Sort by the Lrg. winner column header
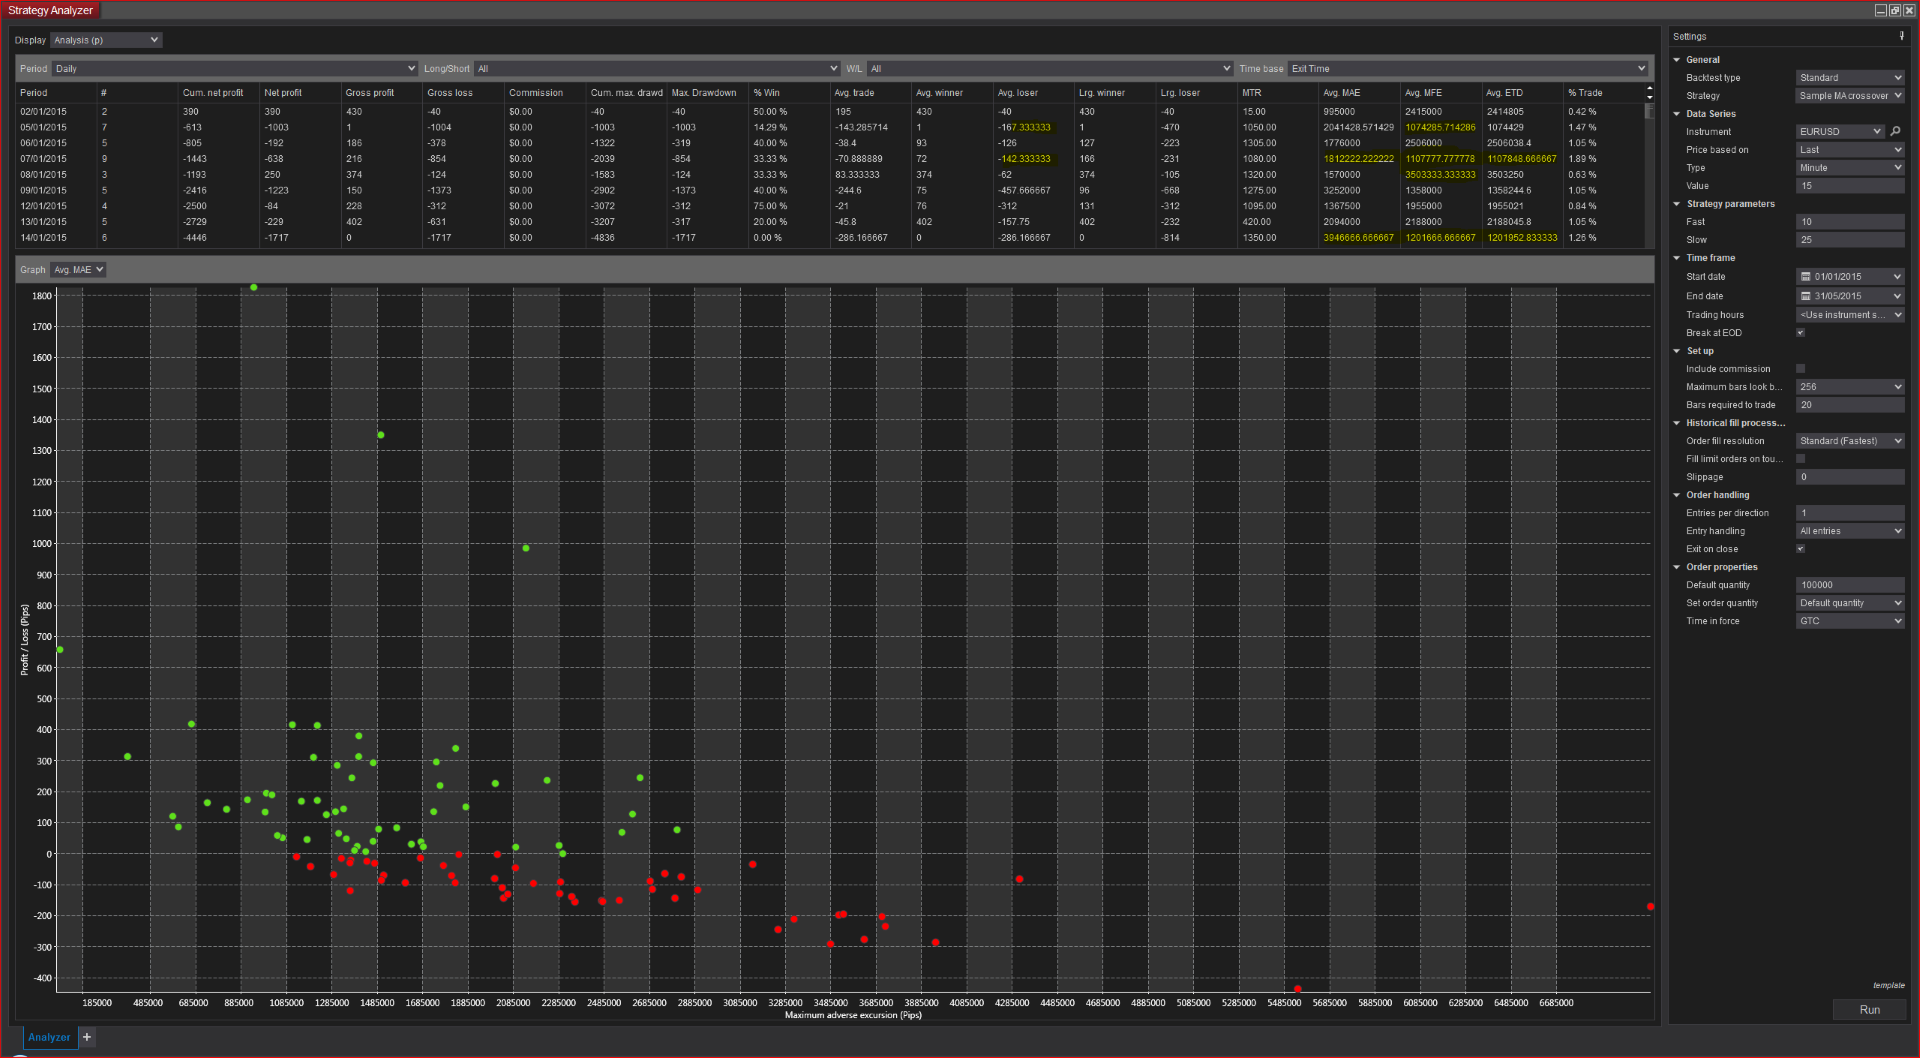 1116,93
